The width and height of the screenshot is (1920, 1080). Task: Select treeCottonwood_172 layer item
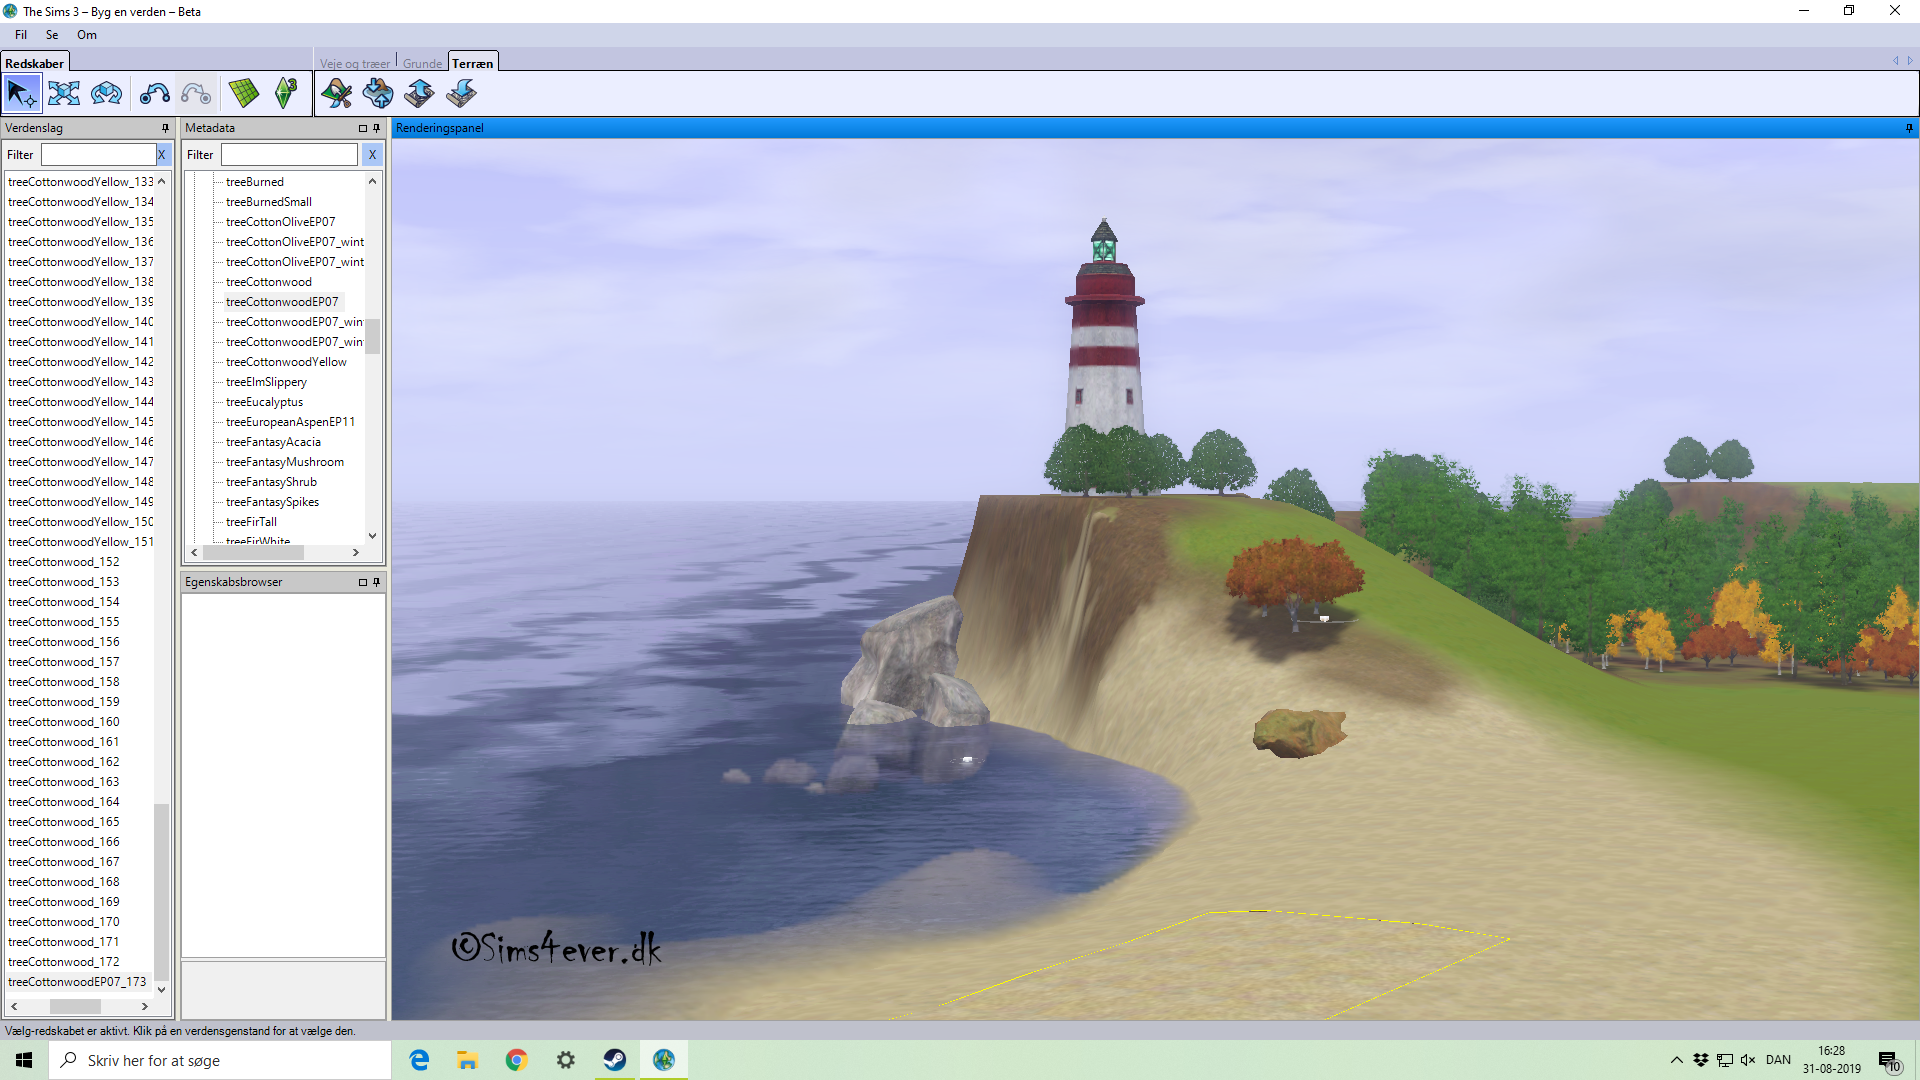[64, 962]
